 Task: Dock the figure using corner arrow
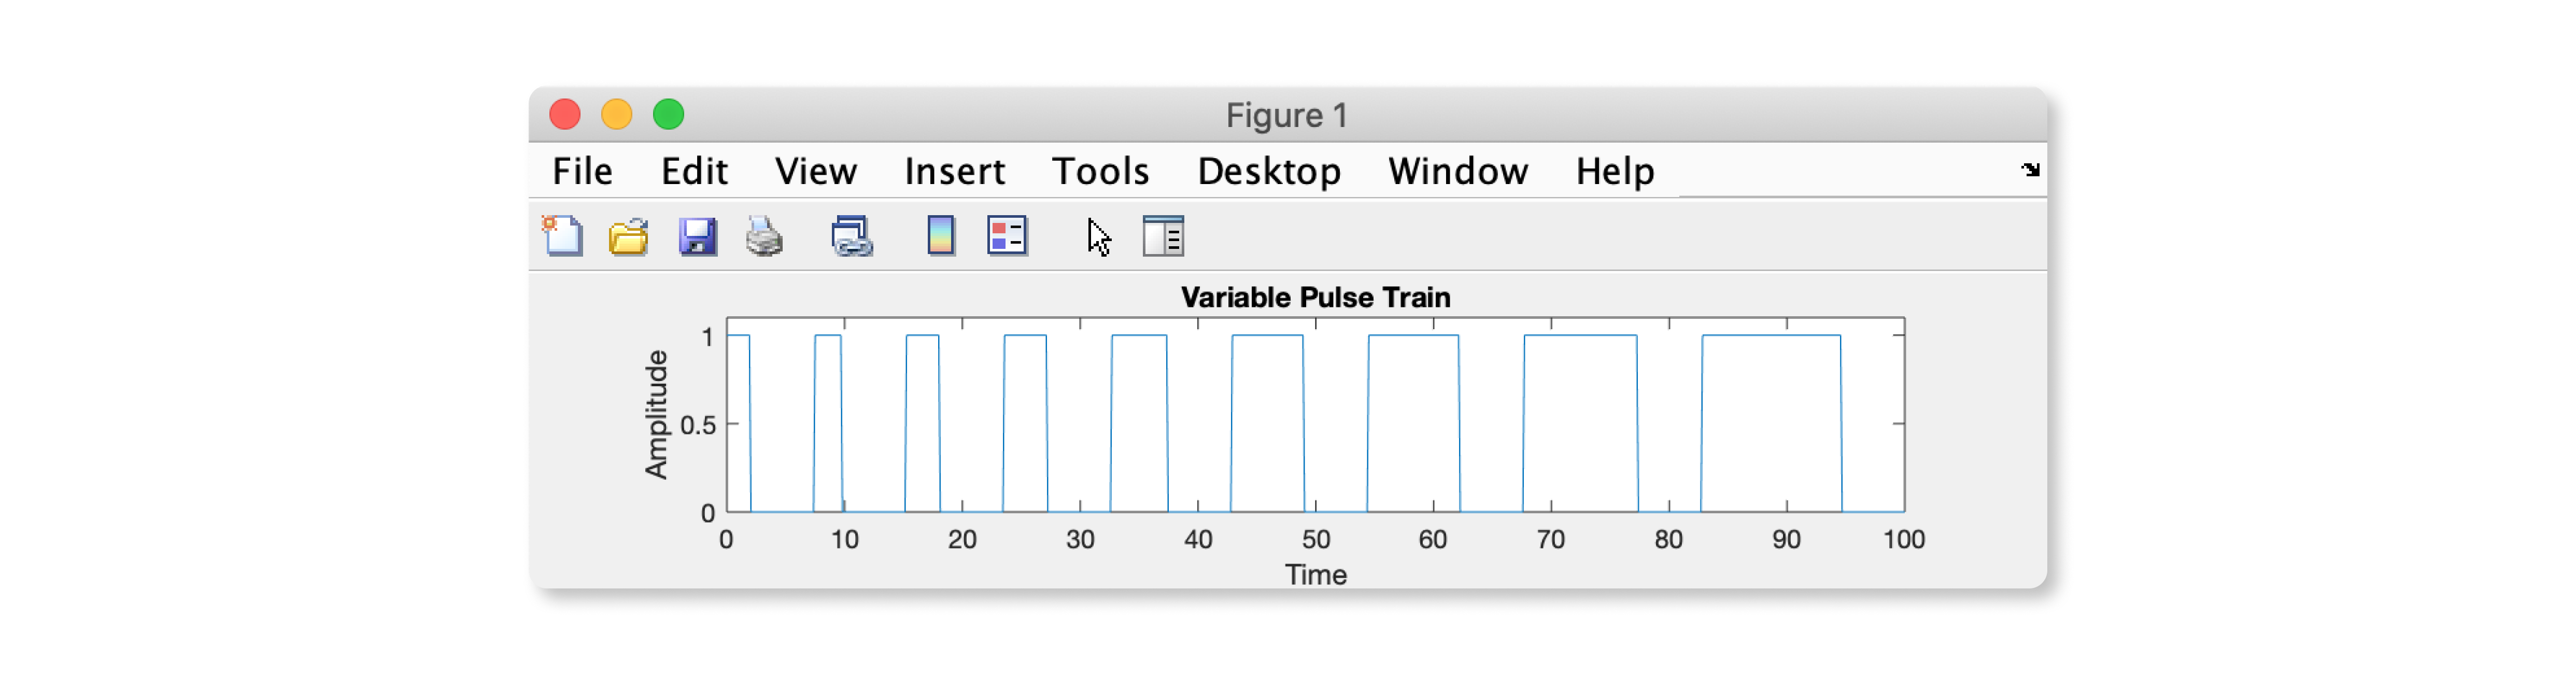coord(2029,170)
